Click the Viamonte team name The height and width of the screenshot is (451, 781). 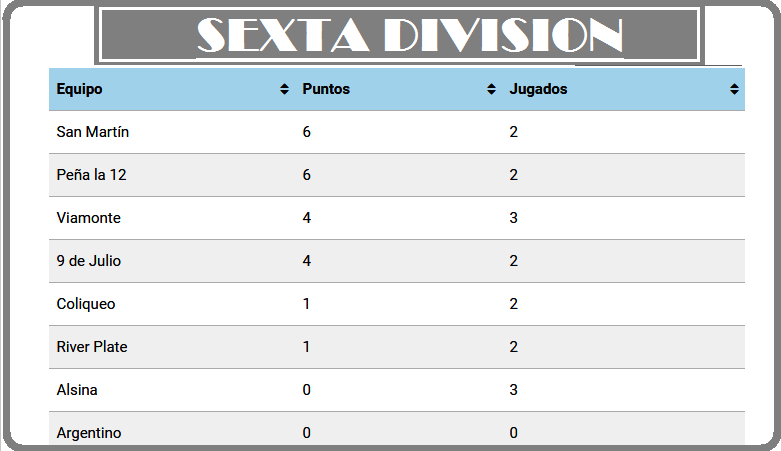pyautogui.click(x=89, y=218)
